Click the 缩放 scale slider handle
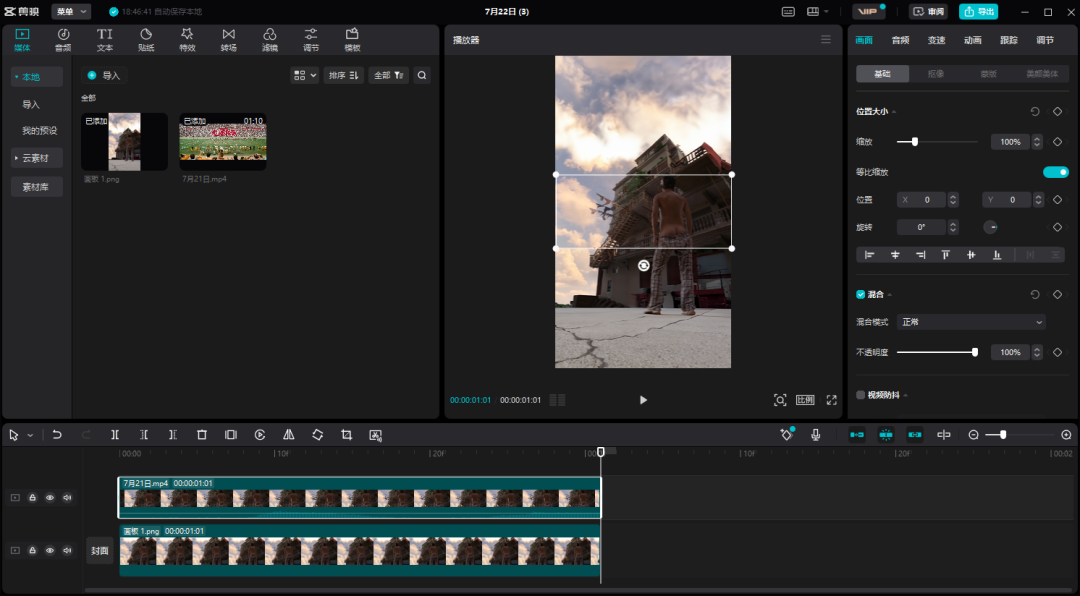This screenshot has height=596, width=1080. (915, 142)
